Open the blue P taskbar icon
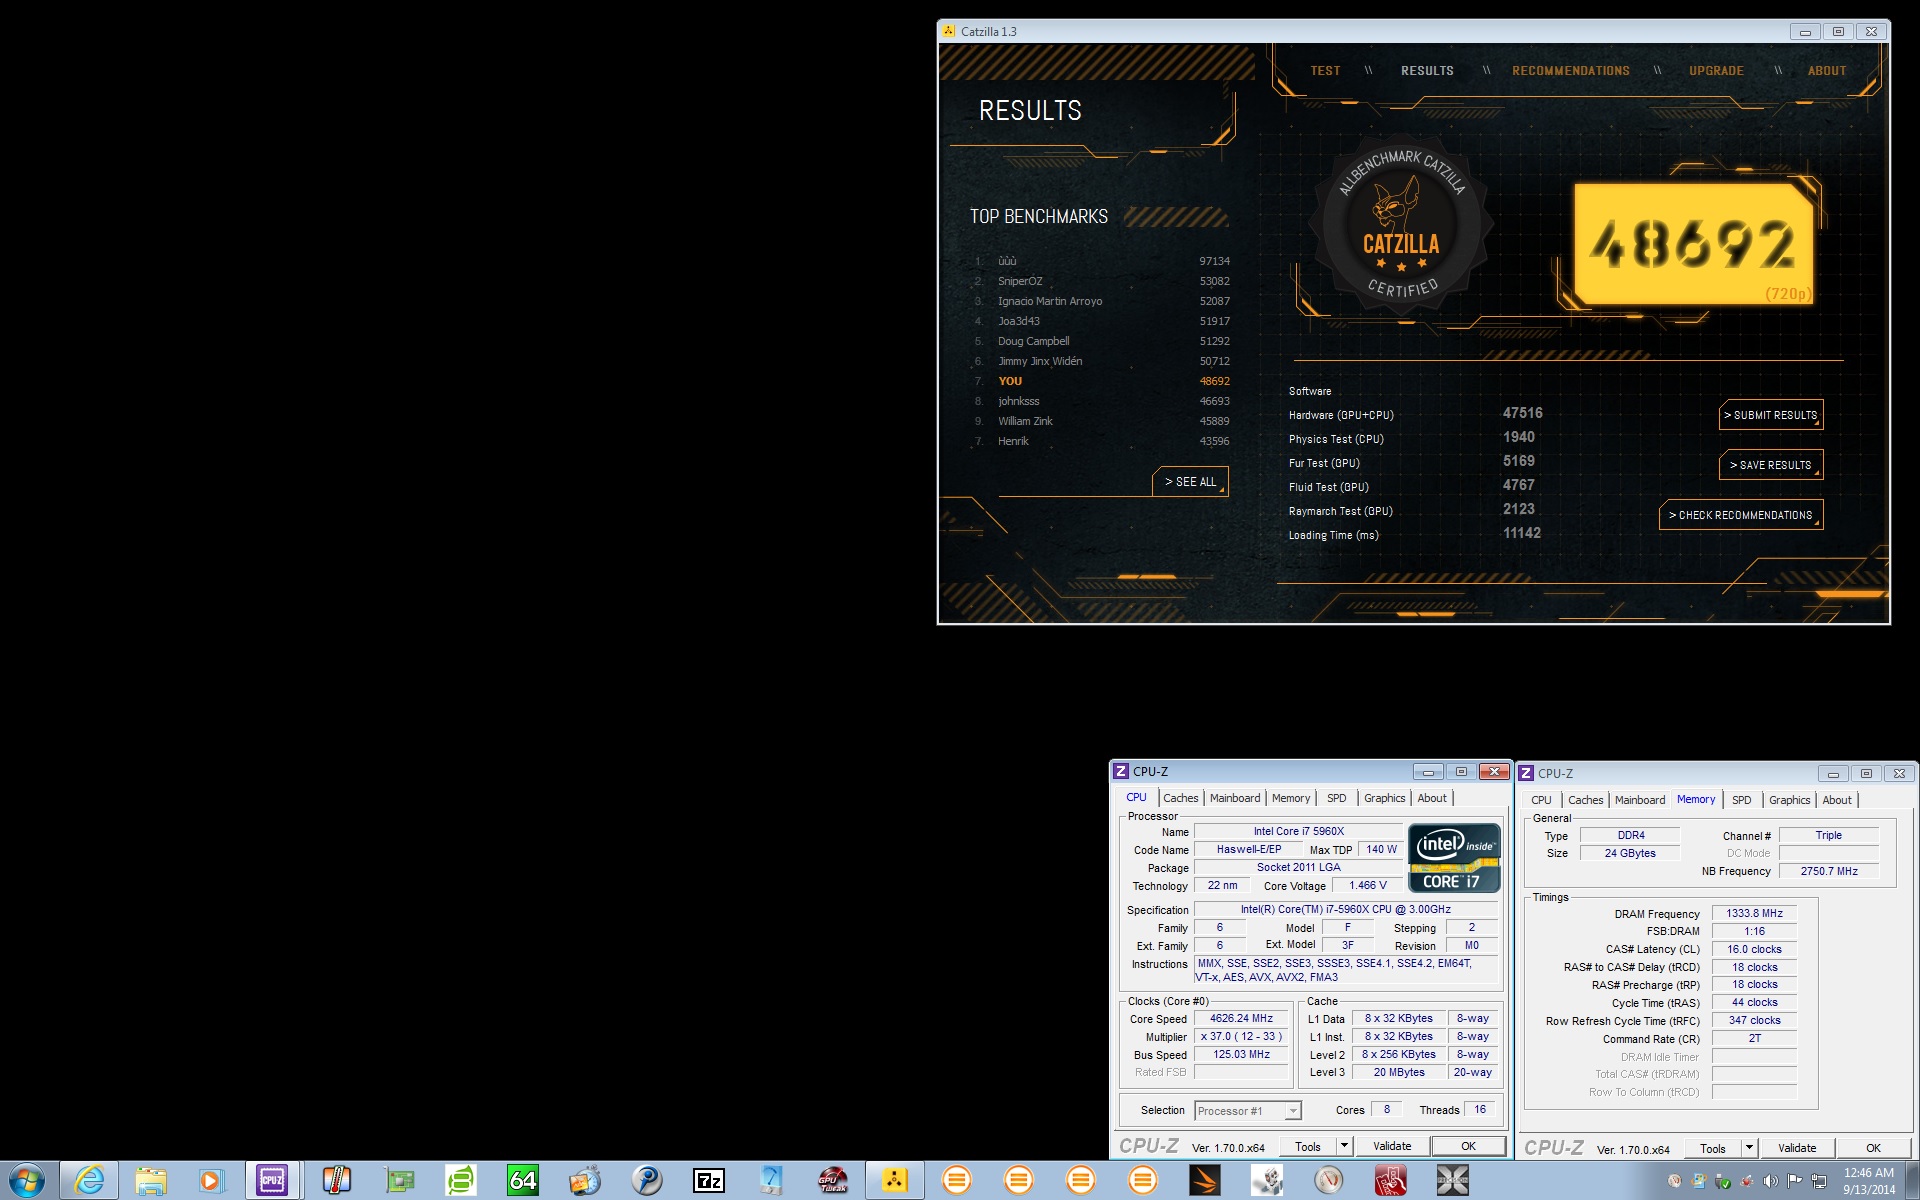This screenshot has height=1200, width=1920. [647, 1181]
